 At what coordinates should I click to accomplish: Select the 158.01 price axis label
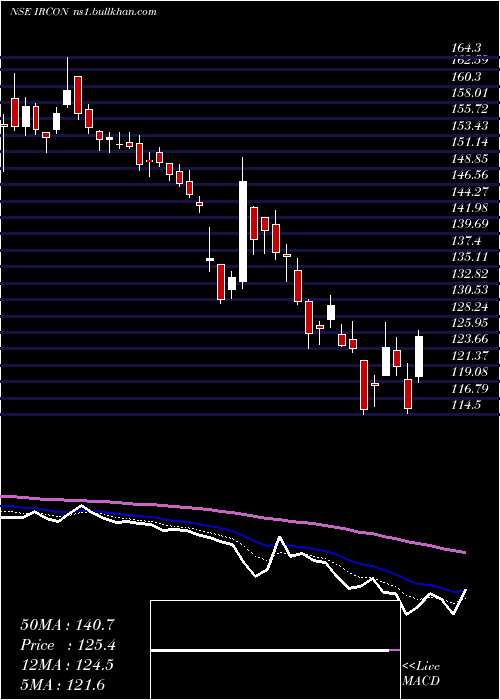(x=470, y=93)
